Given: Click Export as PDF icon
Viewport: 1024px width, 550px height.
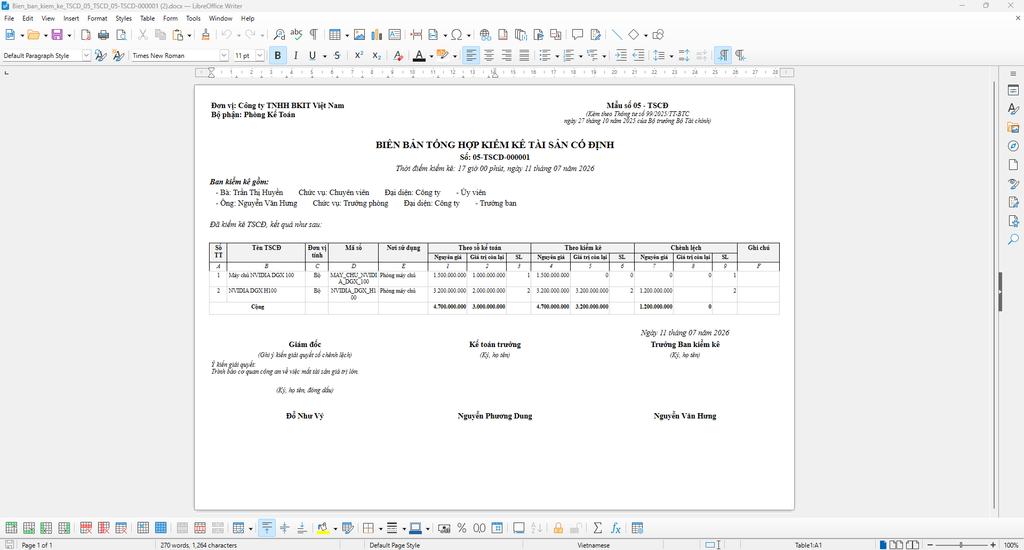Looking at the screenshot, I should [86, 35].
